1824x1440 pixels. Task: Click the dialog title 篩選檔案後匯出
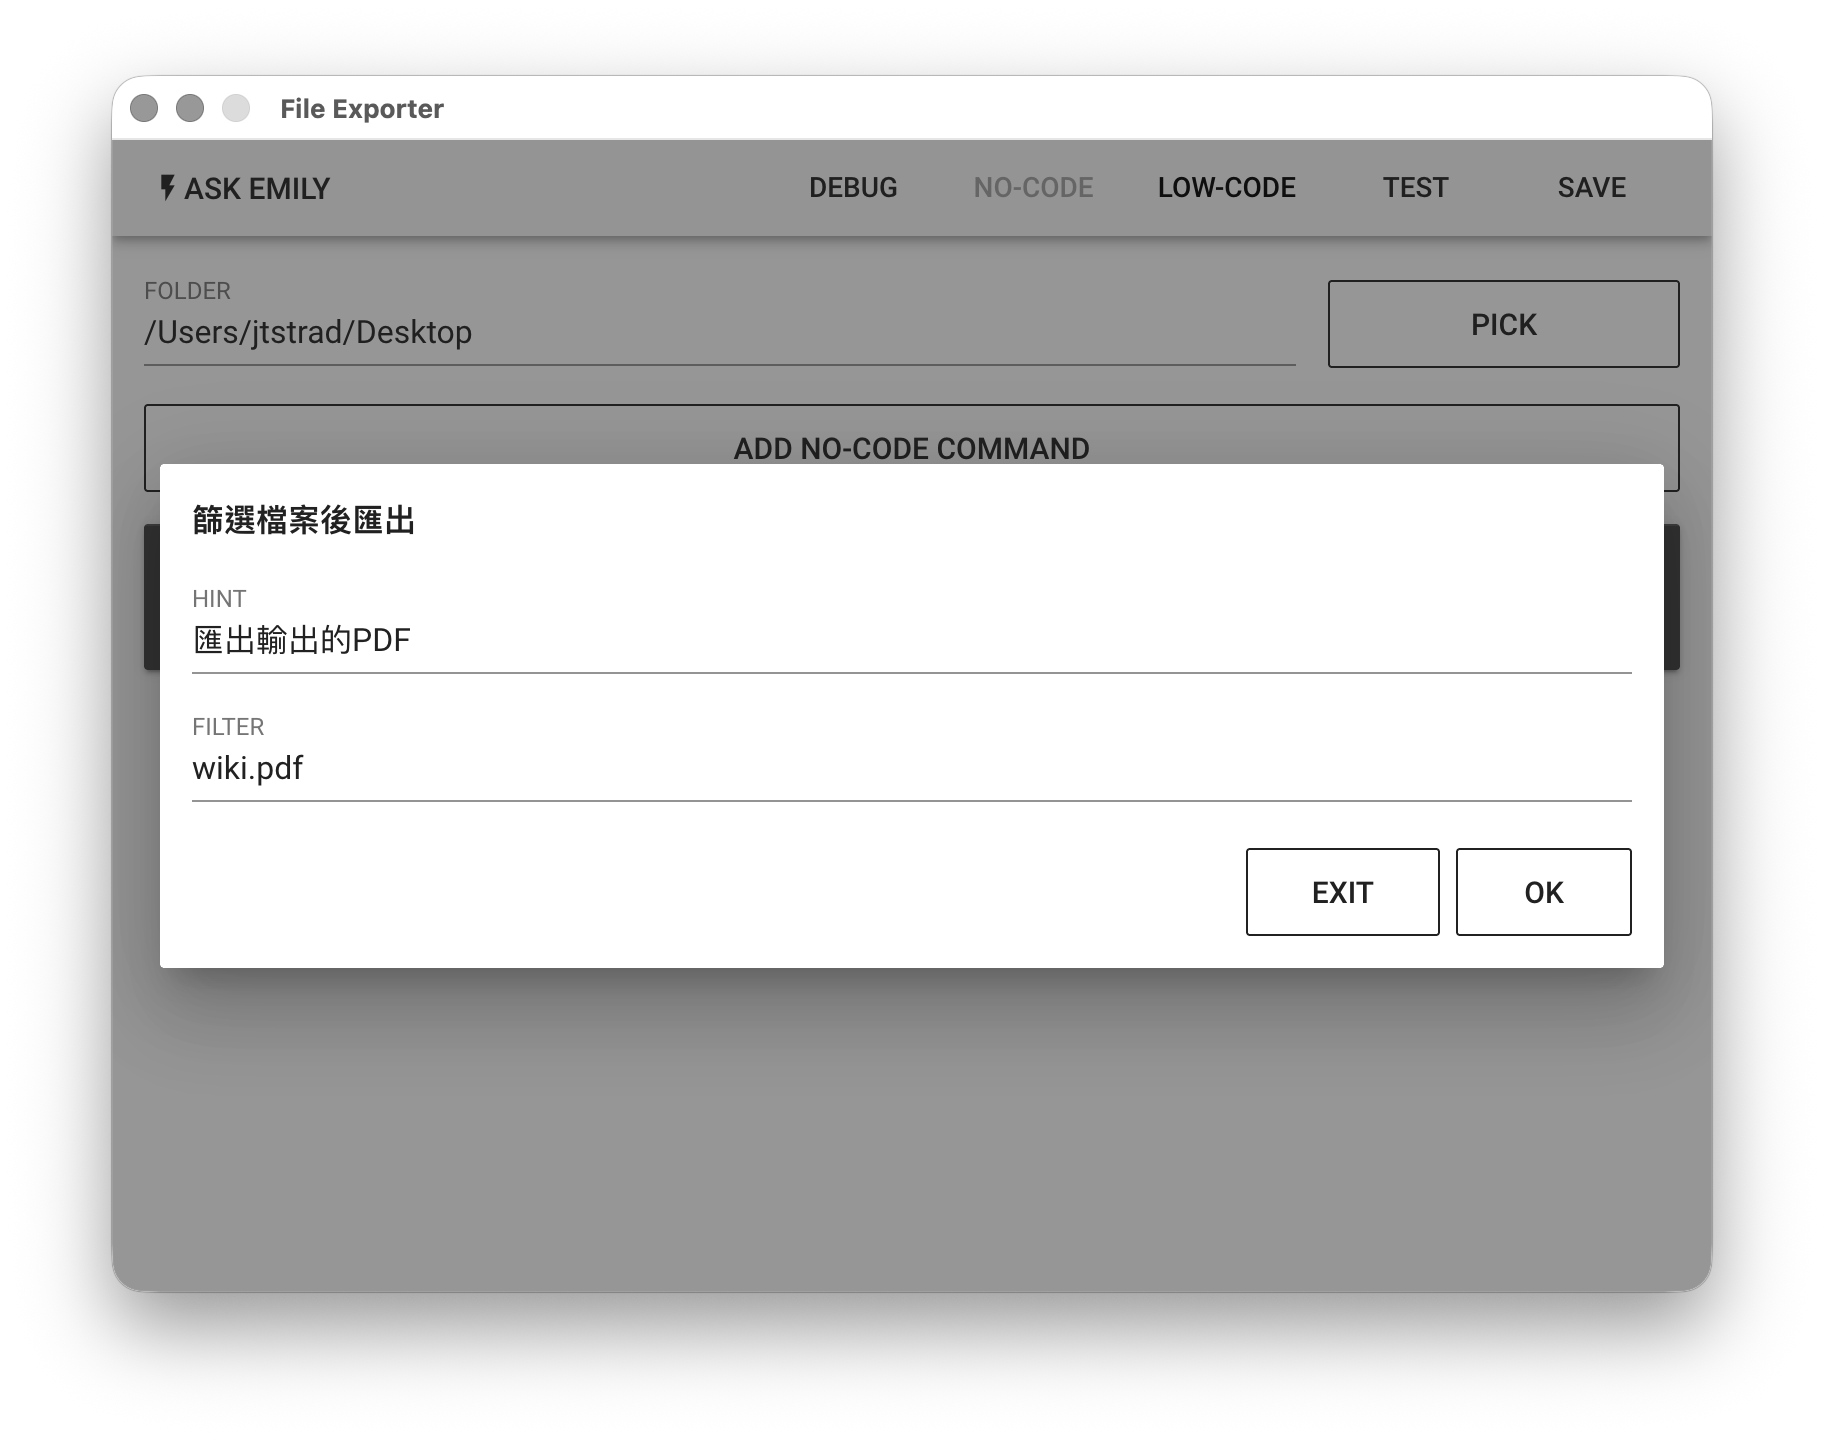[303, 520]
